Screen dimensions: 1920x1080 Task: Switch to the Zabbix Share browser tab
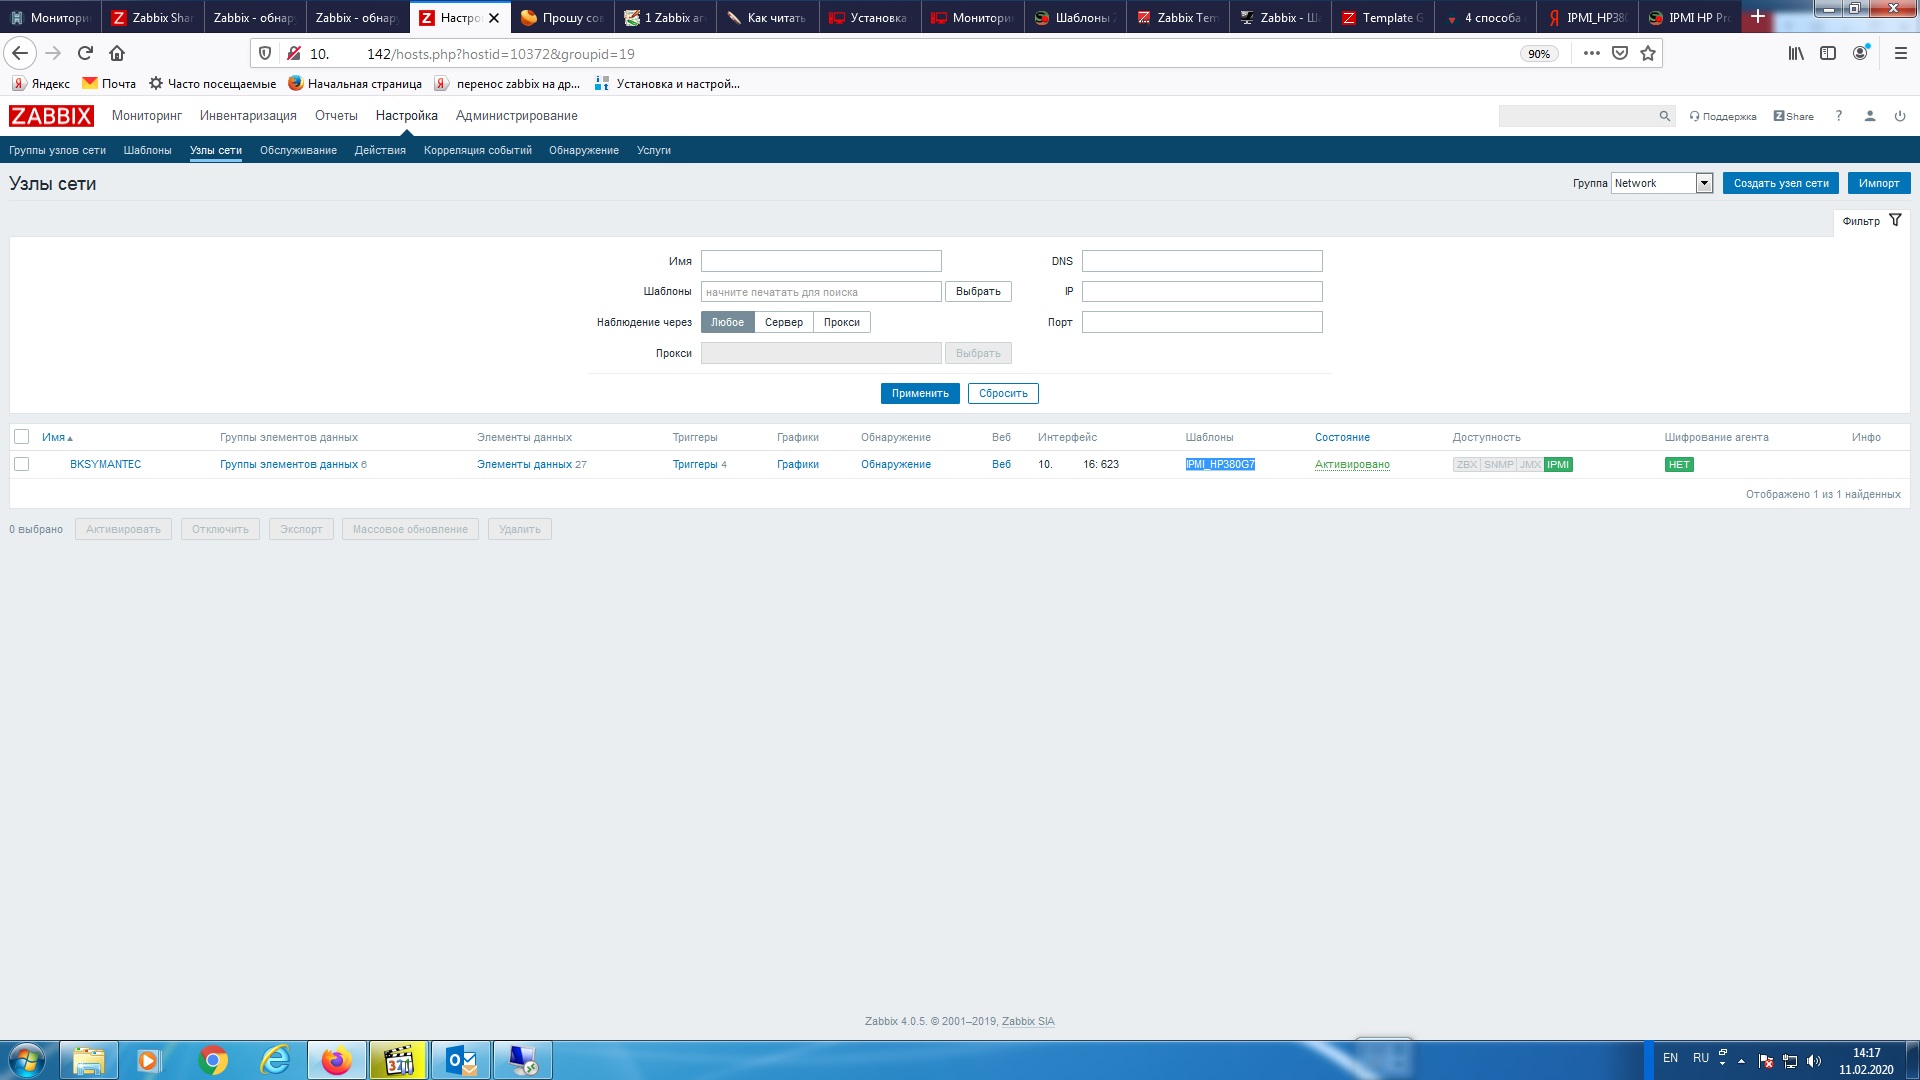click(x=153, y=17)
